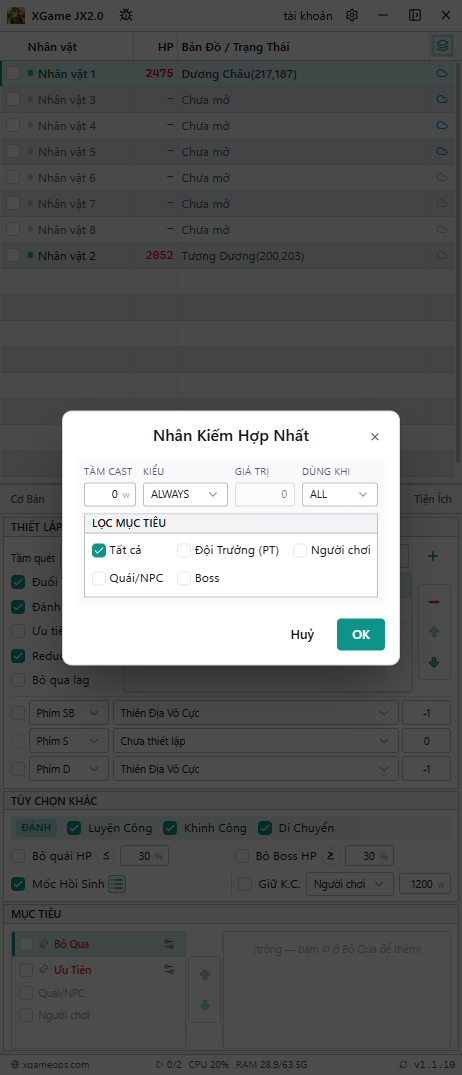Image resolution: width=462 pixels, height=1075 pixels.
Task: Select the checkbox for Nhân vật 1 row
Action: 13,73
